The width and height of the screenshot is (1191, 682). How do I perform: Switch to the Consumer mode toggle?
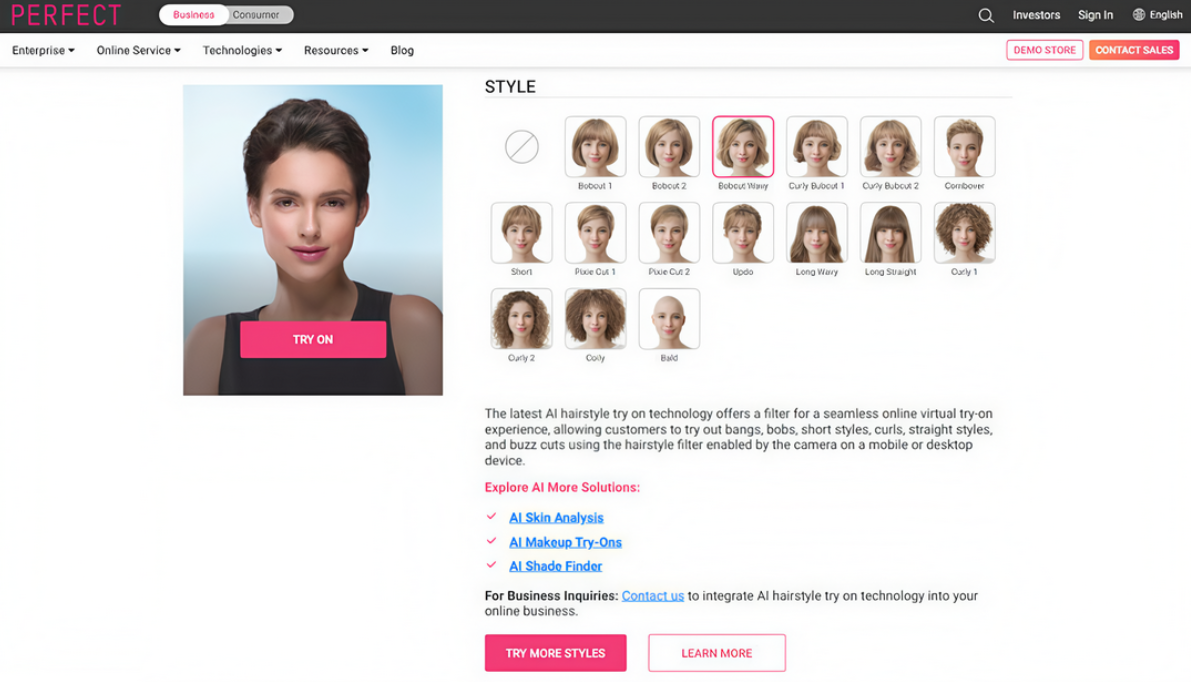coord(256,14)
